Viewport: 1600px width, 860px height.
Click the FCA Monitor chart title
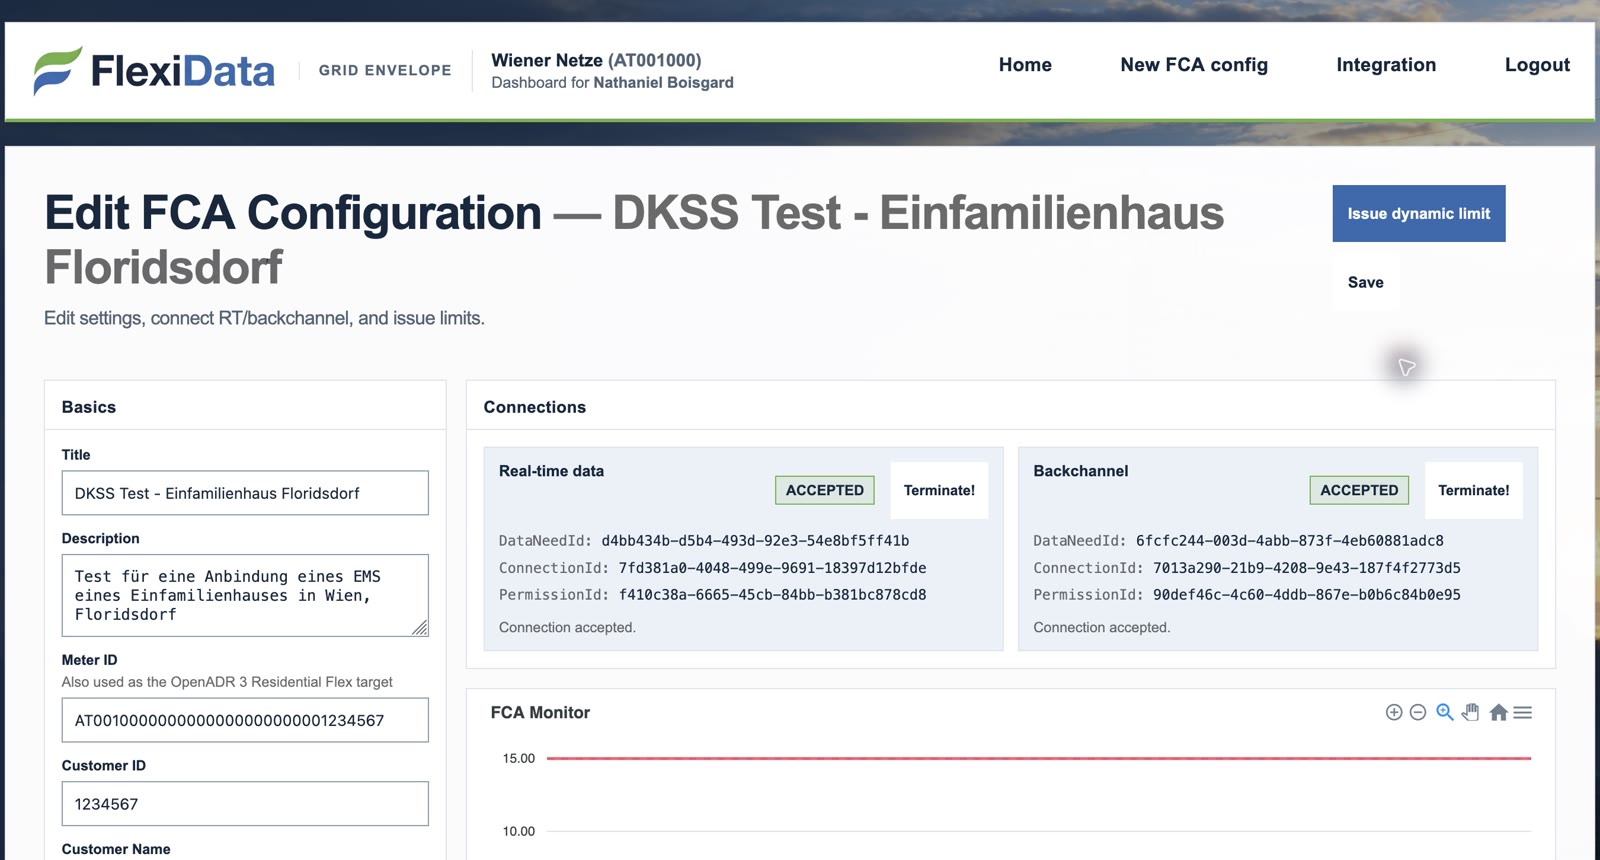click(540, 712)
